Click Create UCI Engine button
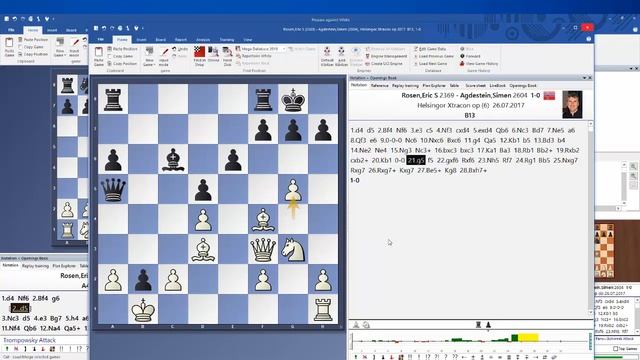The width and height of the screenshot is (640, 360). pos(384,64)
